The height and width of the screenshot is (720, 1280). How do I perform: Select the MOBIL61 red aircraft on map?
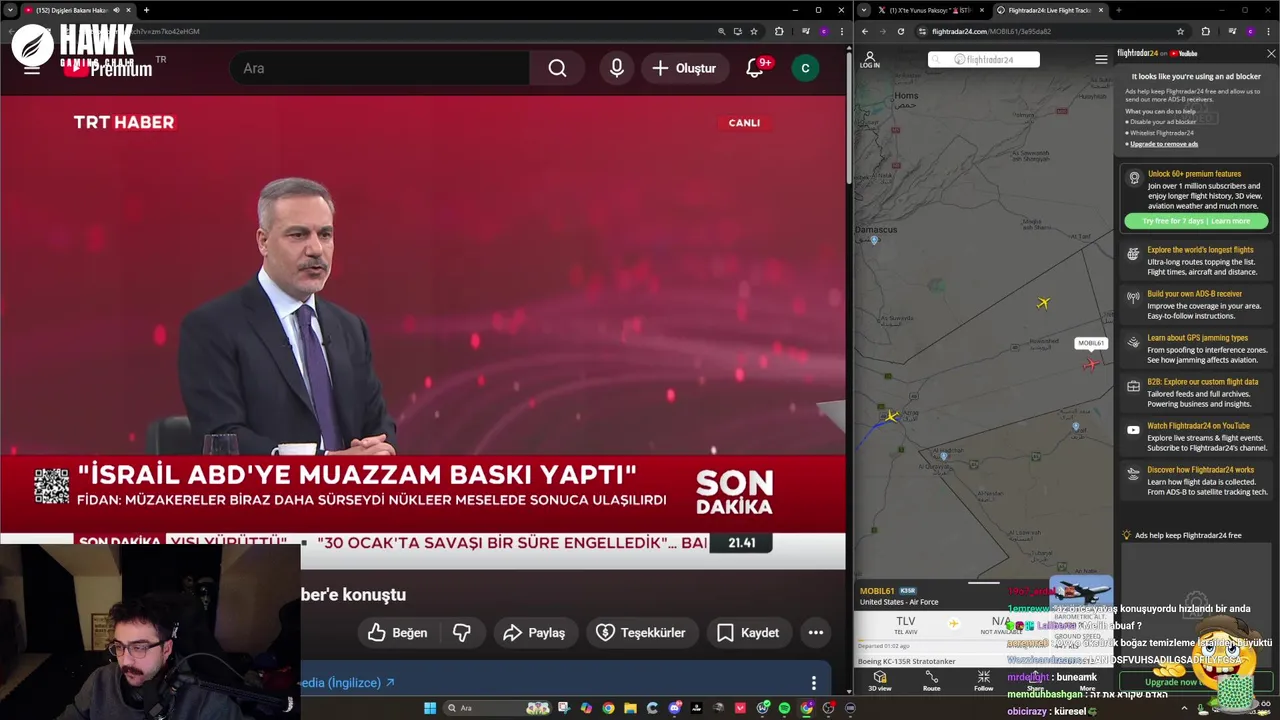pos(1089,364)
